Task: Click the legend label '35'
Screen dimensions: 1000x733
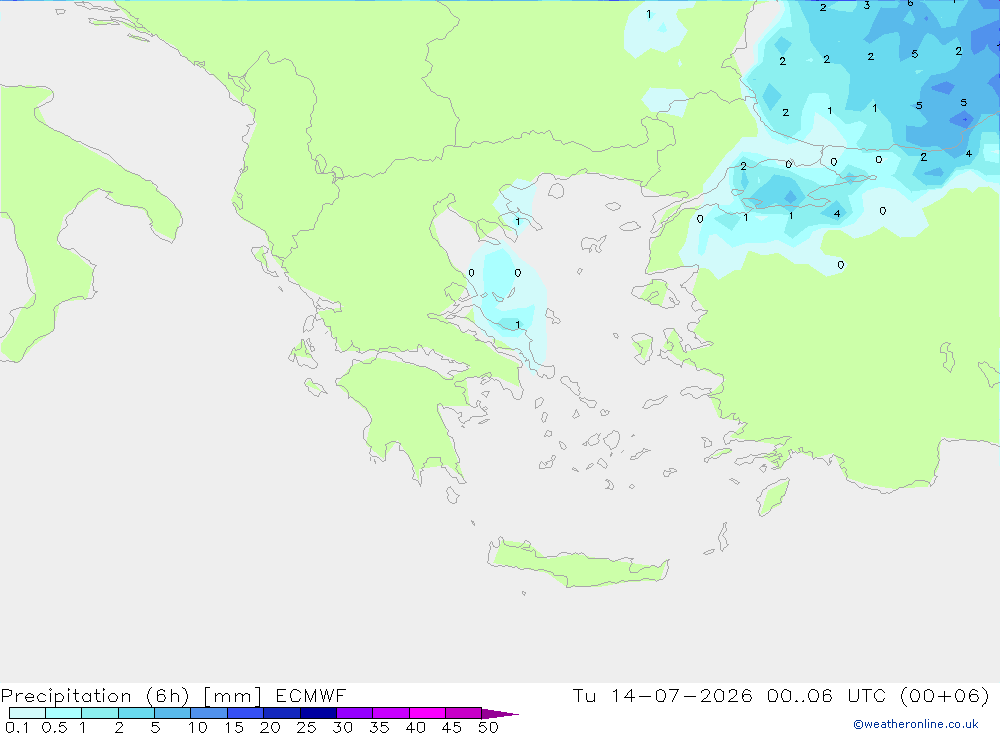Action: click(x=379, y=727)
